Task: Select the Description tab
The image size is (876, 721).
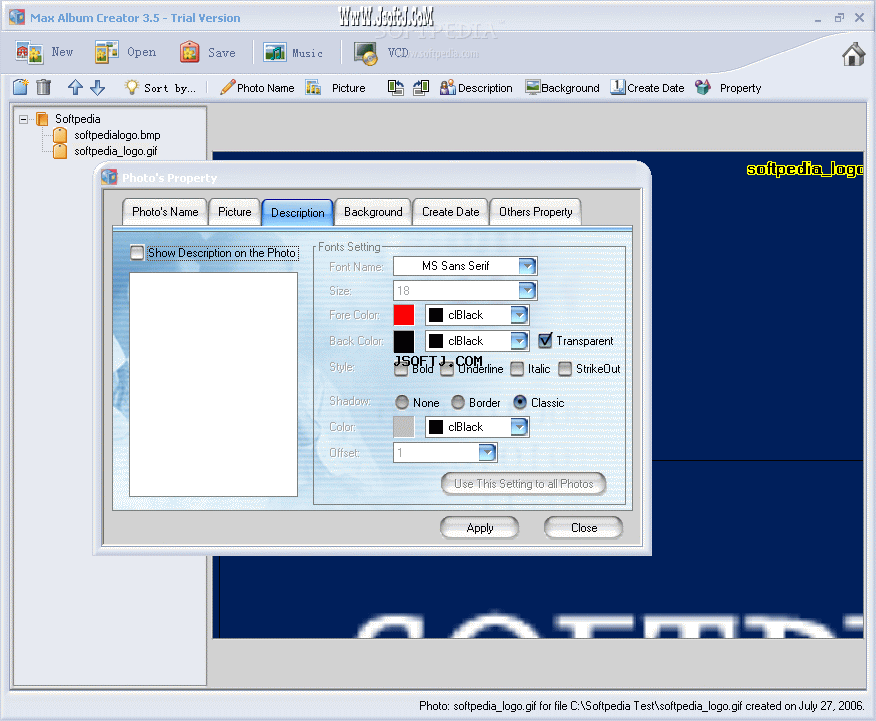Action: click(x=298, y=213)
